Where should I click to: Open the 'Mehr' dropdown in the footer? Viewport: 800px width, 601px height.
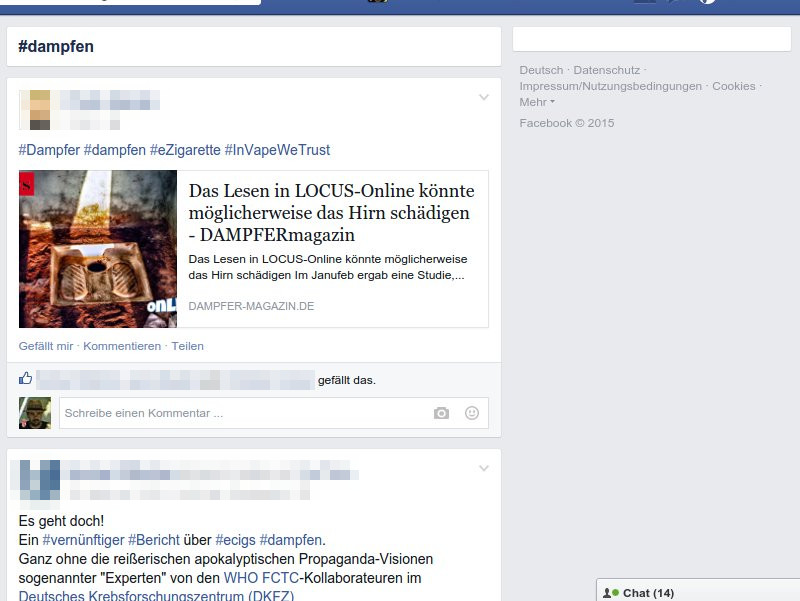537,102
